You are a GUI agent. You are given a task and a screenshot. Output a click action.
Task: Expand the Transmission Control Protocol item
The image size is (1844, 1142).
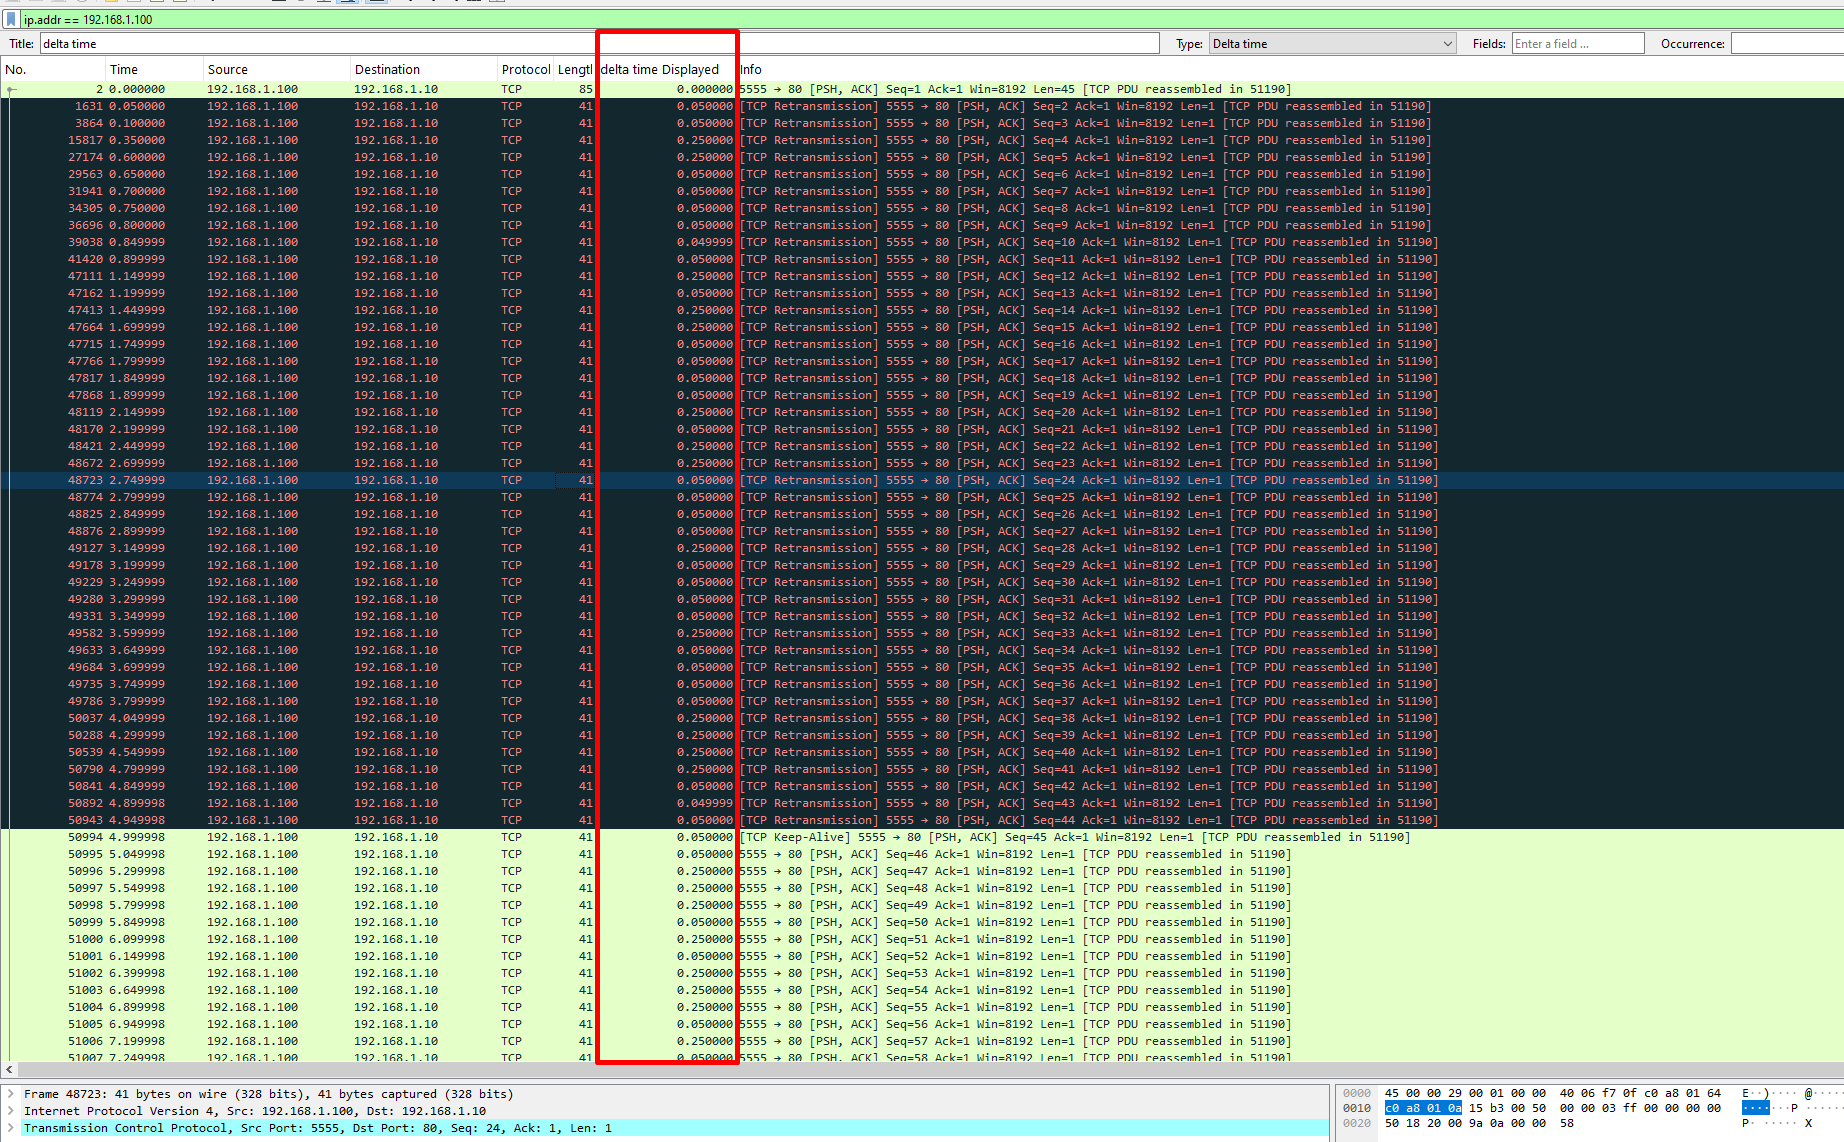(x=11, y=1128)
